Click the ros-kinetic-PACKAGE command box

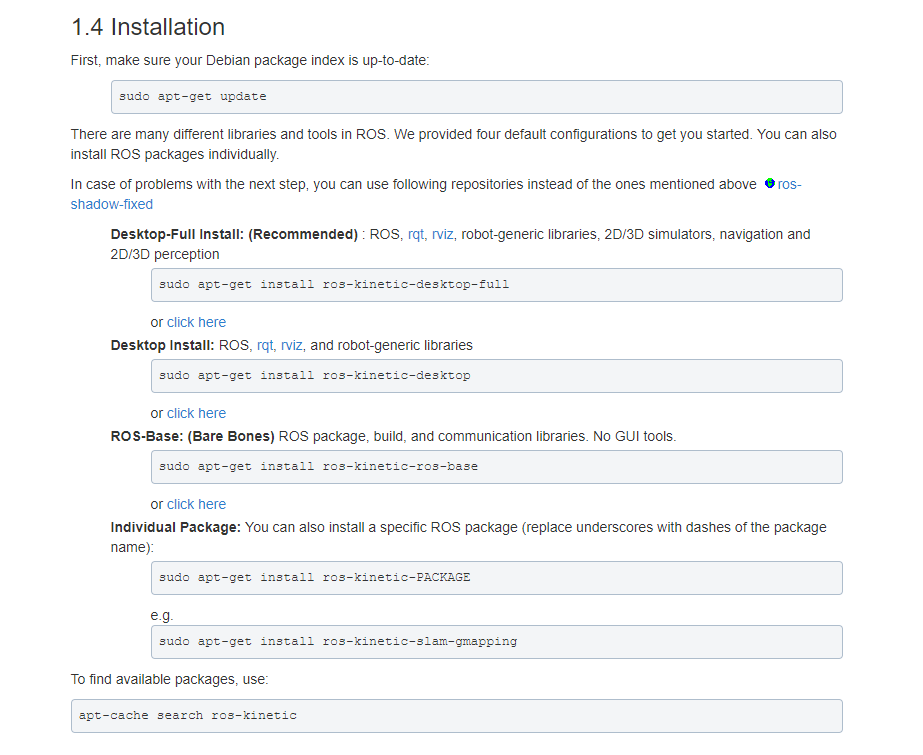pyautogui.click(x=497, y=578)
